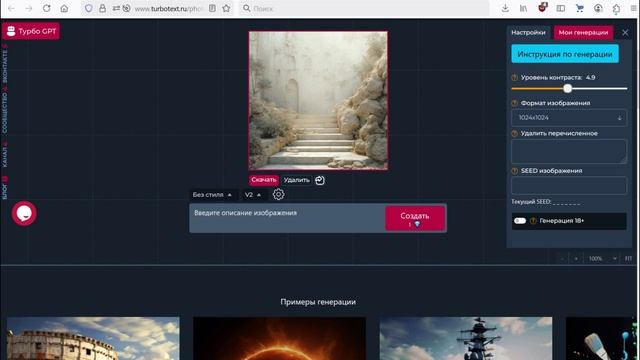The width and height of the screenshot is (640, 360).
Task: Show site security info via padlock icon
Action: tap(102, 8)
